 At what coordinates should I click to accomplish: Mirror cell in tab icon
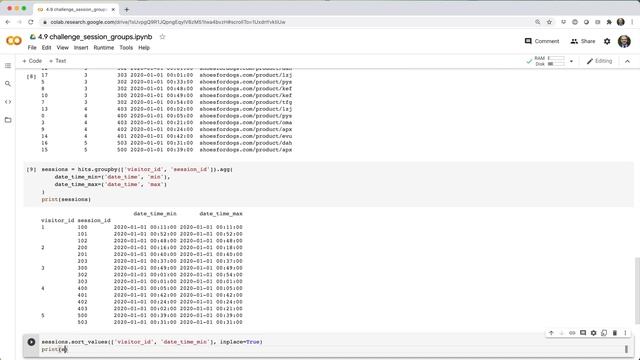click(x=604, y=333)
